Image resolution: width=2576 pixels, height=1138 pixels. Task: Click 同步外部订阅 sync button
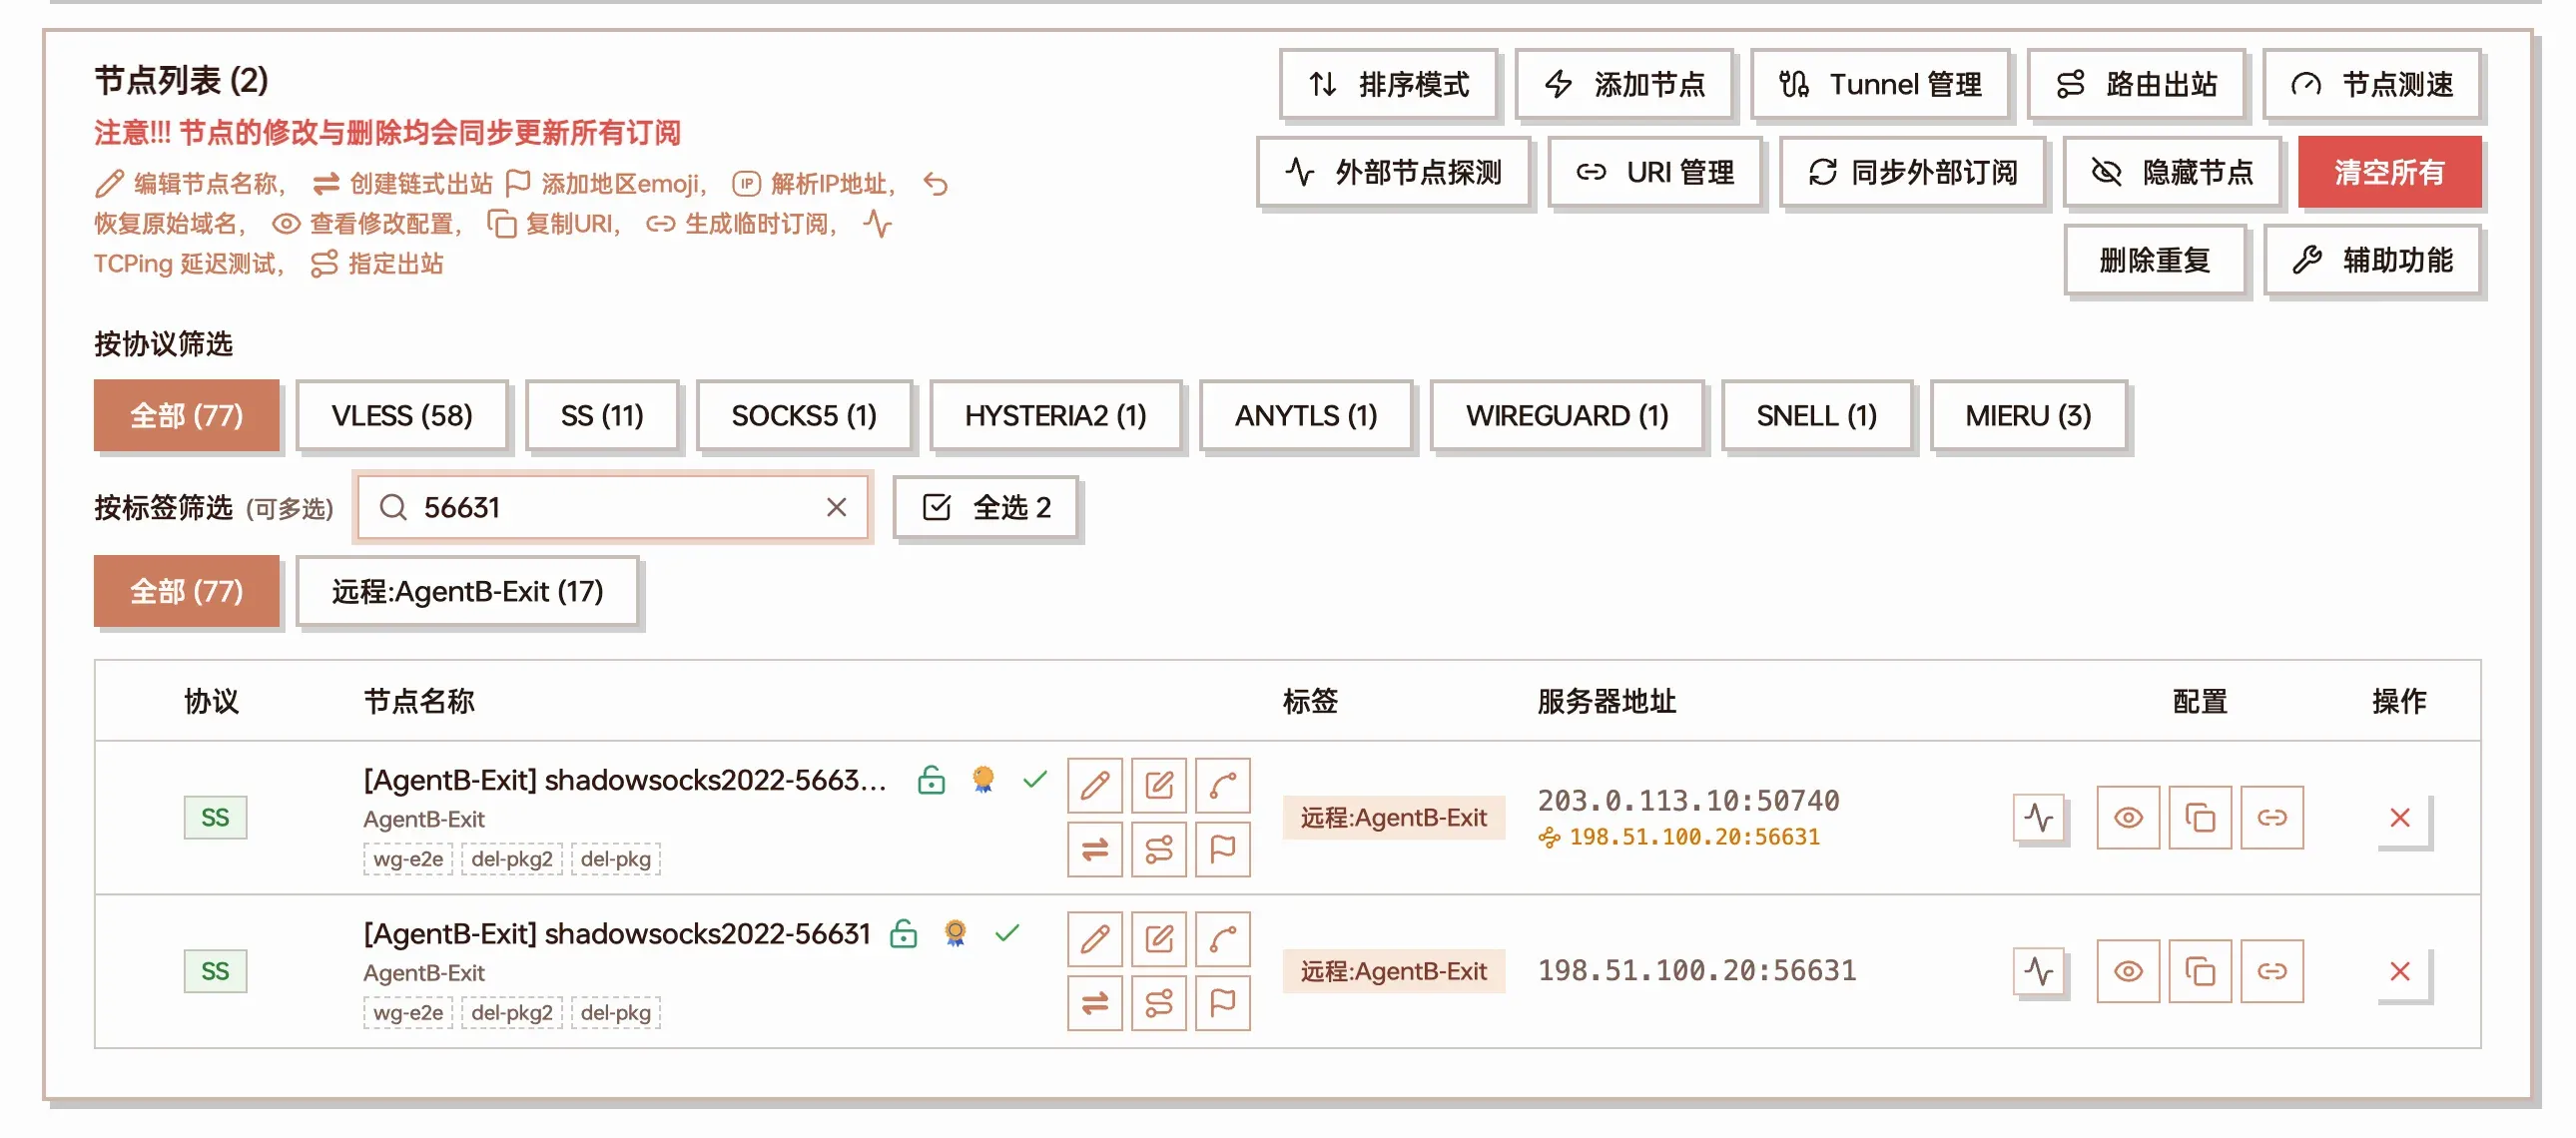pos(1911,172)
